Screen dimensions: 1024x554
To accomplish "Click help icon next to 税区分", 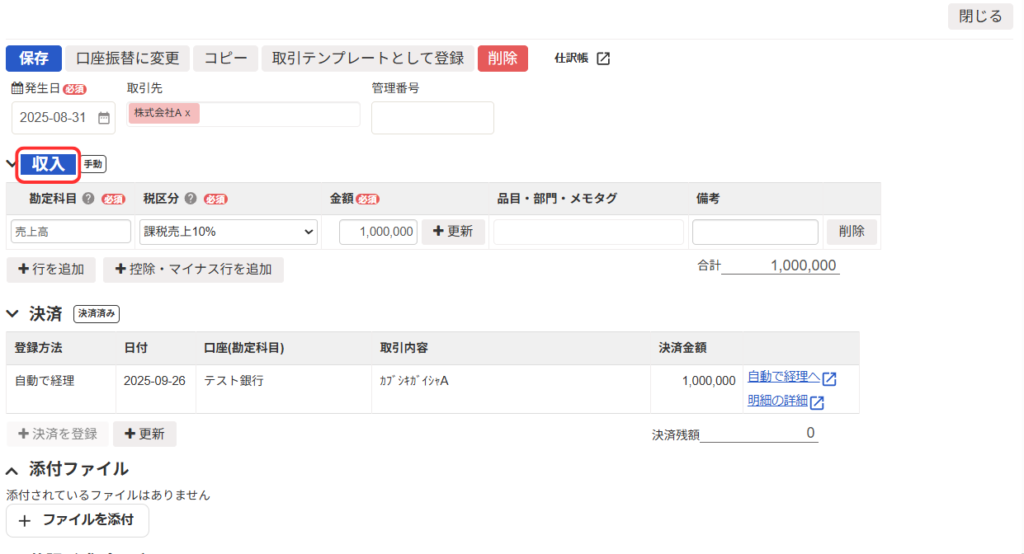I will pyautogui.click(x=190, y=199).
